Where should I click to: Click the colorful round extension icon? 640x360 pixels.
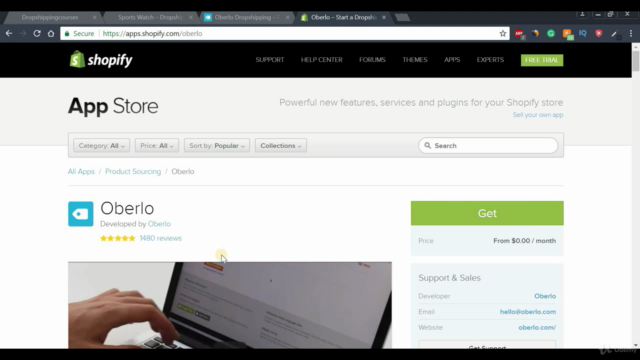tap(535, 33)
